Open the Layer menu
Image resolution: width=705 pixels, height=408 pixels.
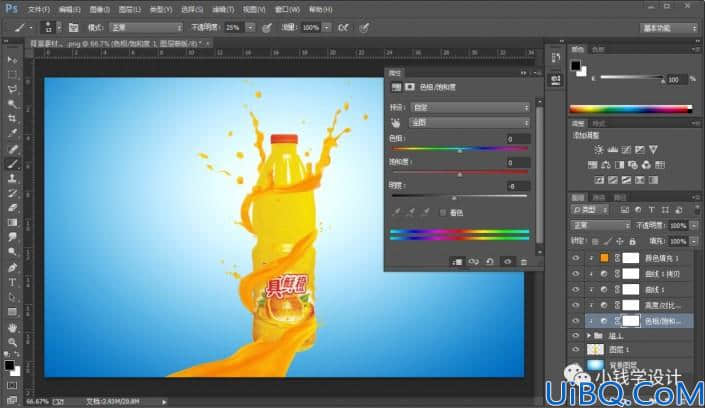tap(129, 9)
